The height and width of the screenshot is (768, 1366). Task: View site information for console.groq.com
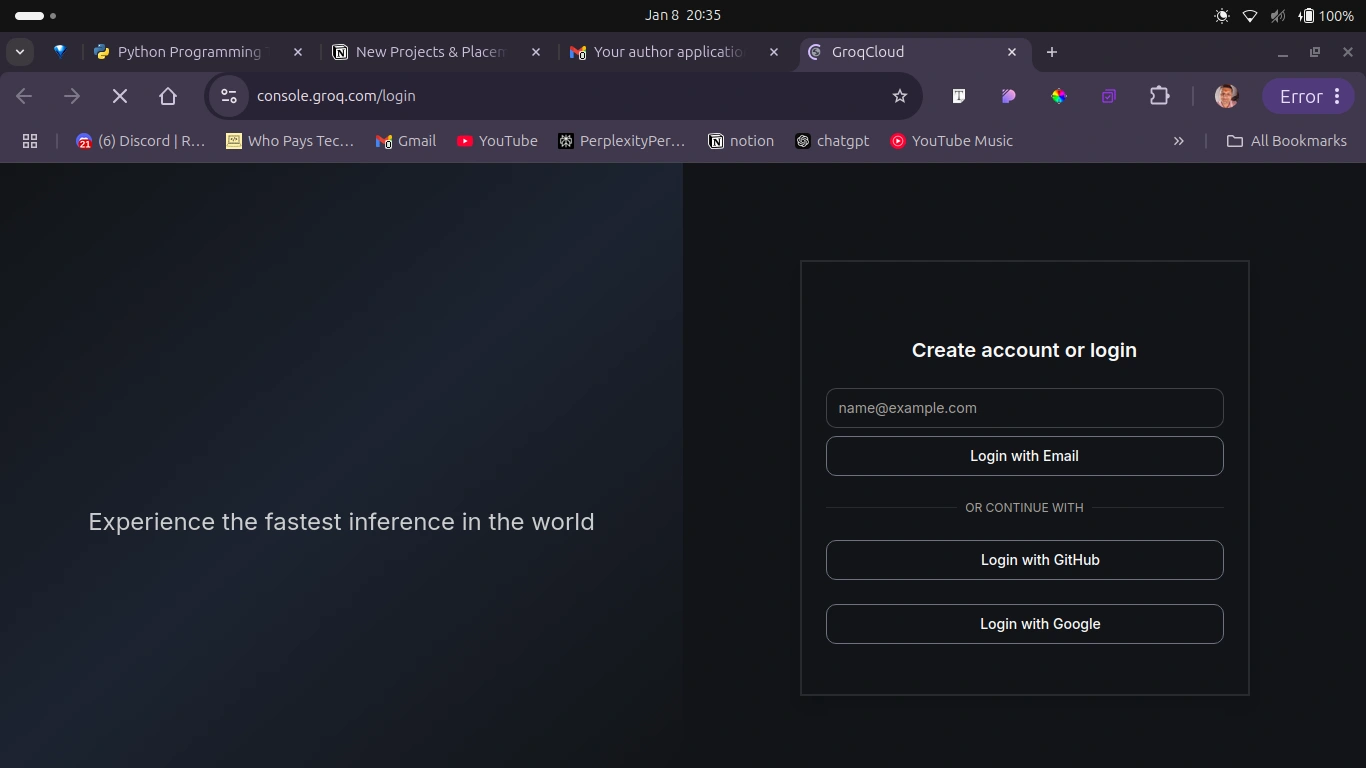[229, 96]
